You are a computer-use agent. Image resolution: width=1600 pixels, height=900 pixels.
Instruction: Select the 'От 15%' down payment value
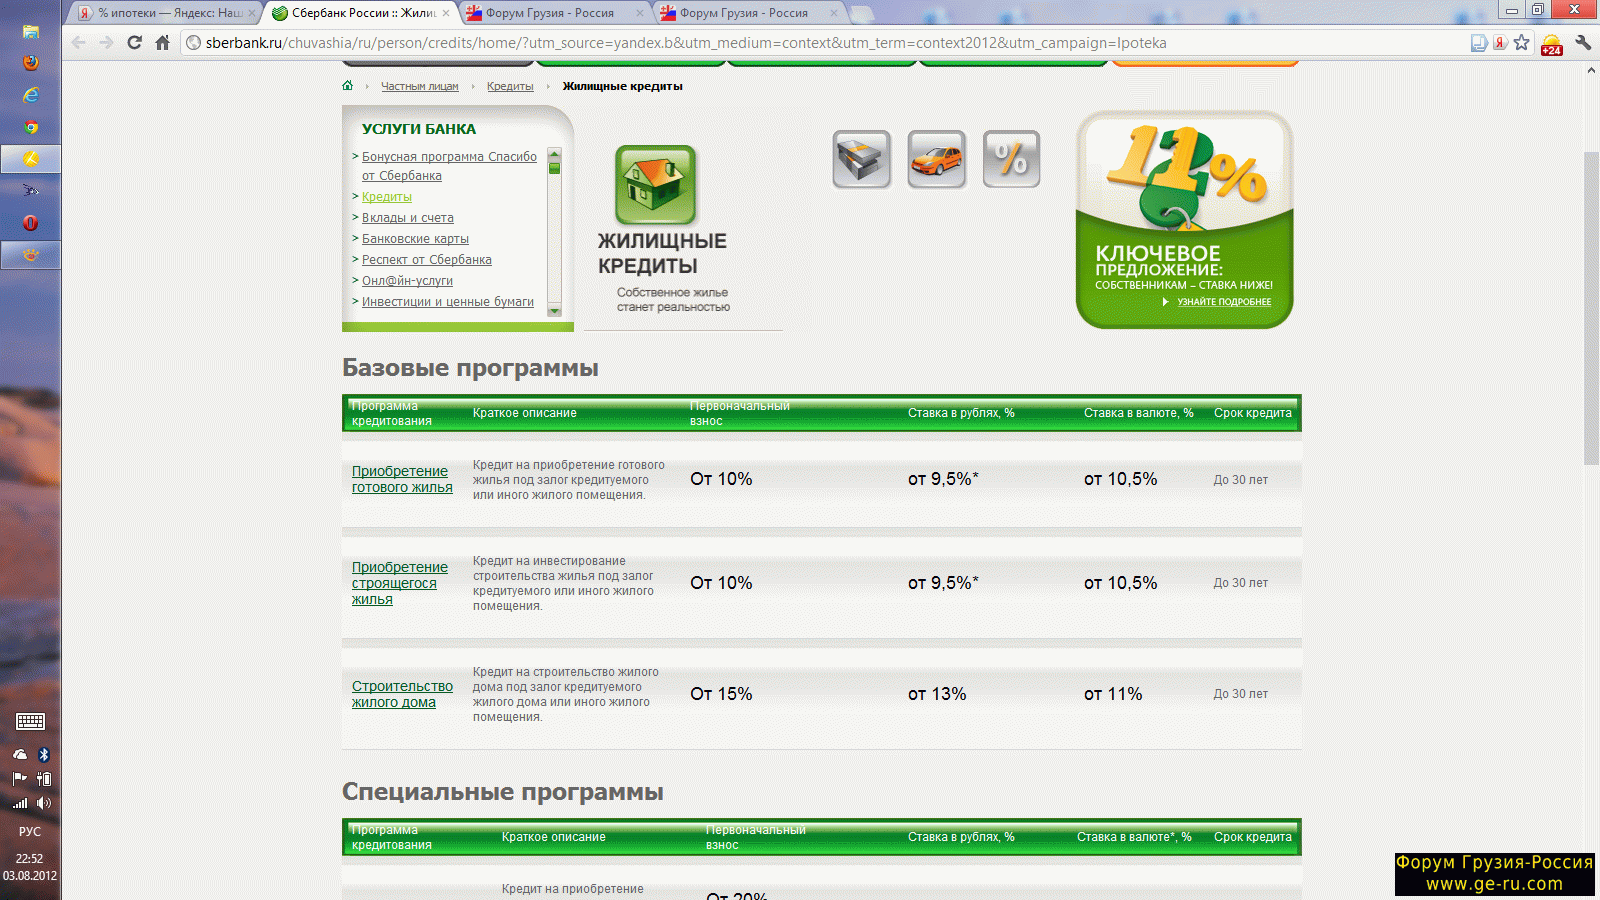coord(721,694)
